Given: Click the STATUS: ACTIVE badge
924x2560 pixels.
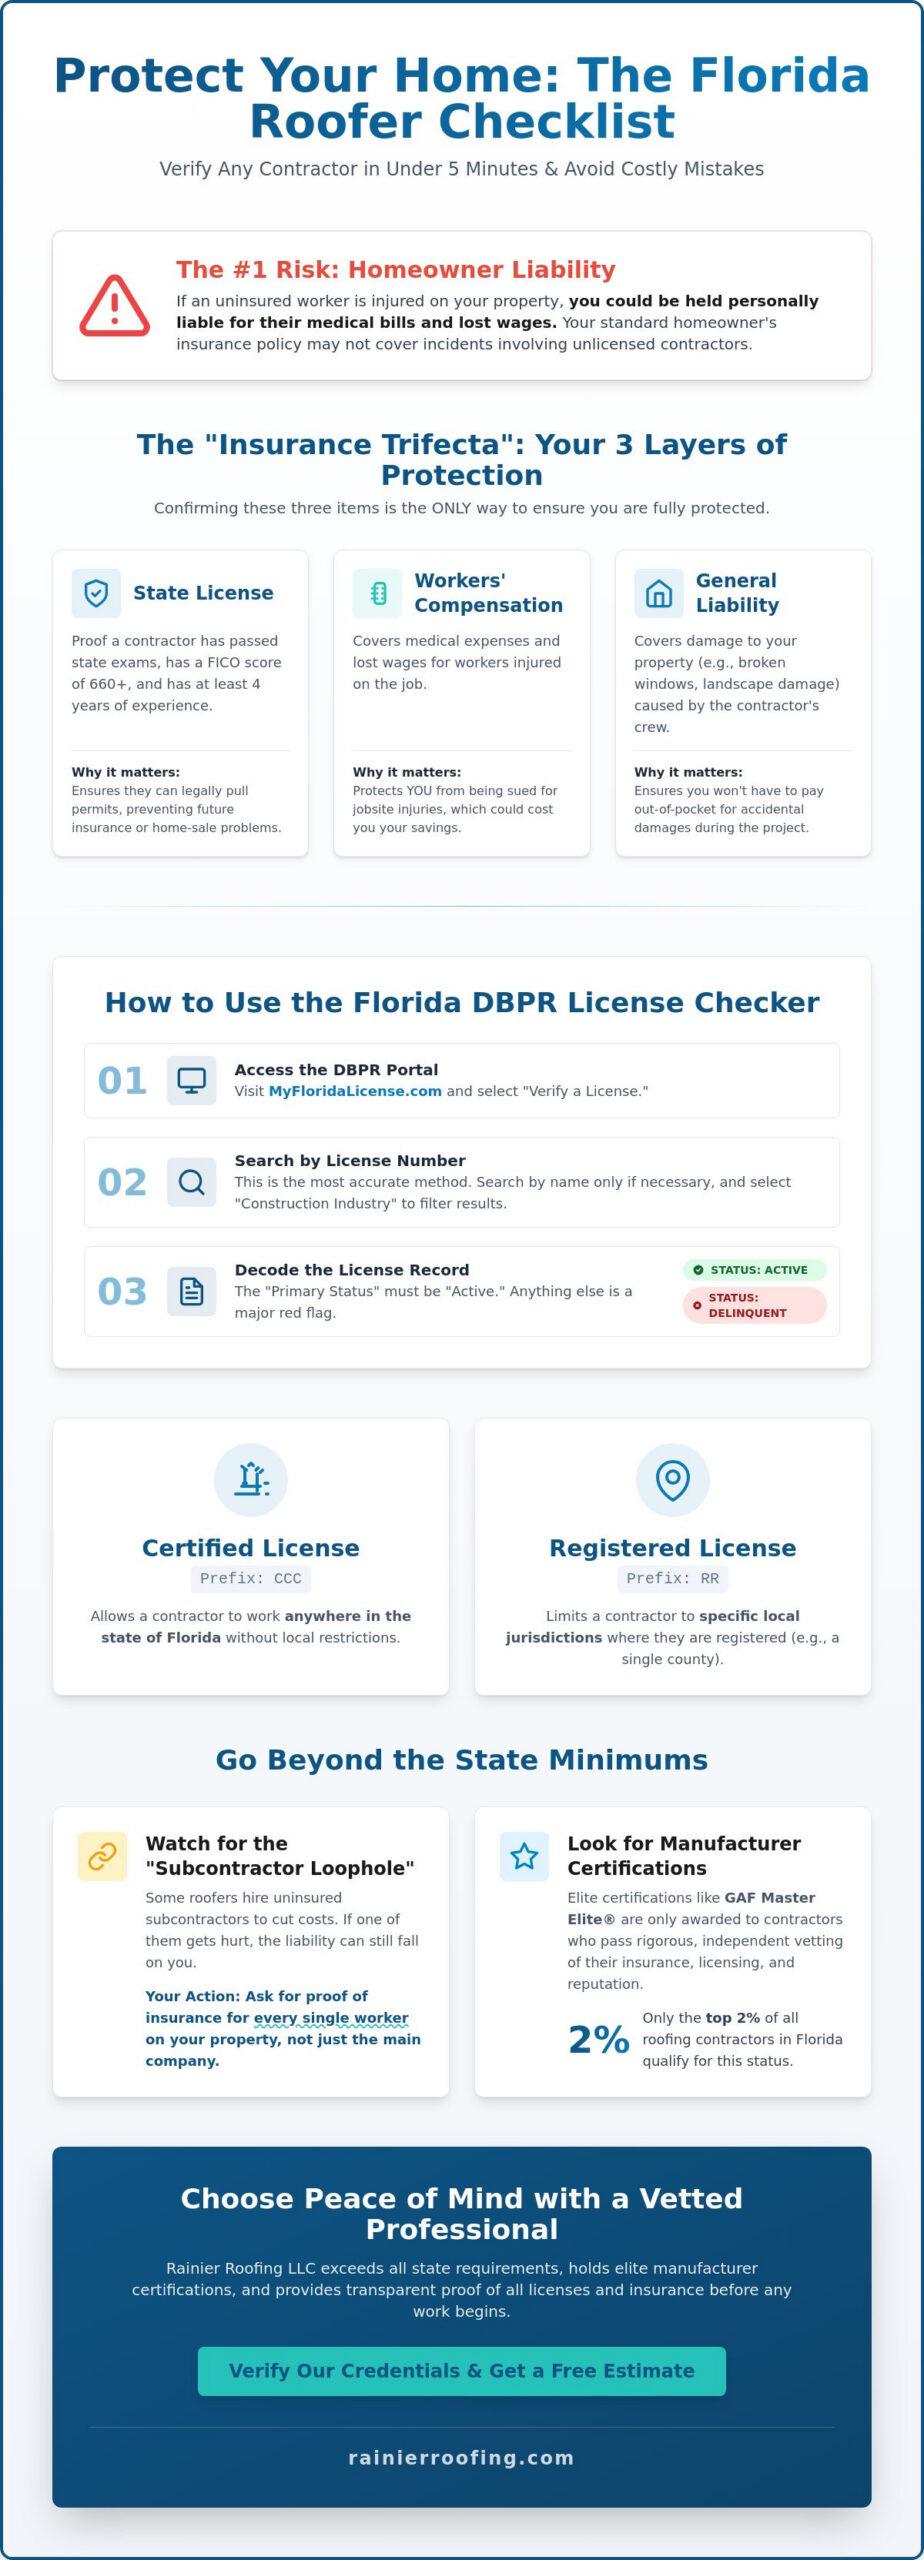Looking at the screenshot, I should (755, 1270).
